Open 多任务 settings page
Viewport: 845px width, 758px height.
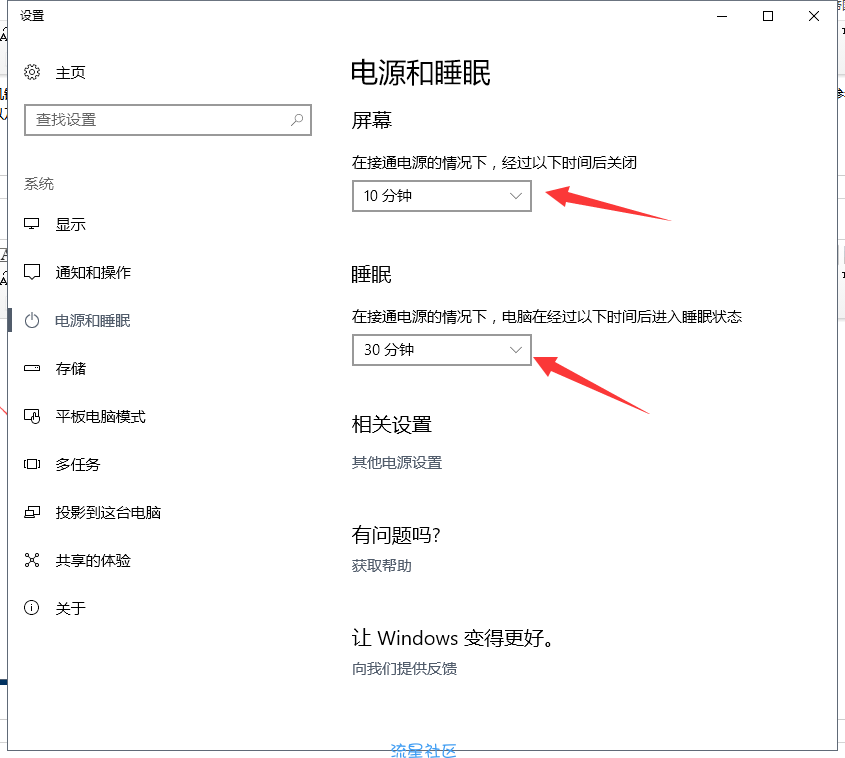(78, 464)
